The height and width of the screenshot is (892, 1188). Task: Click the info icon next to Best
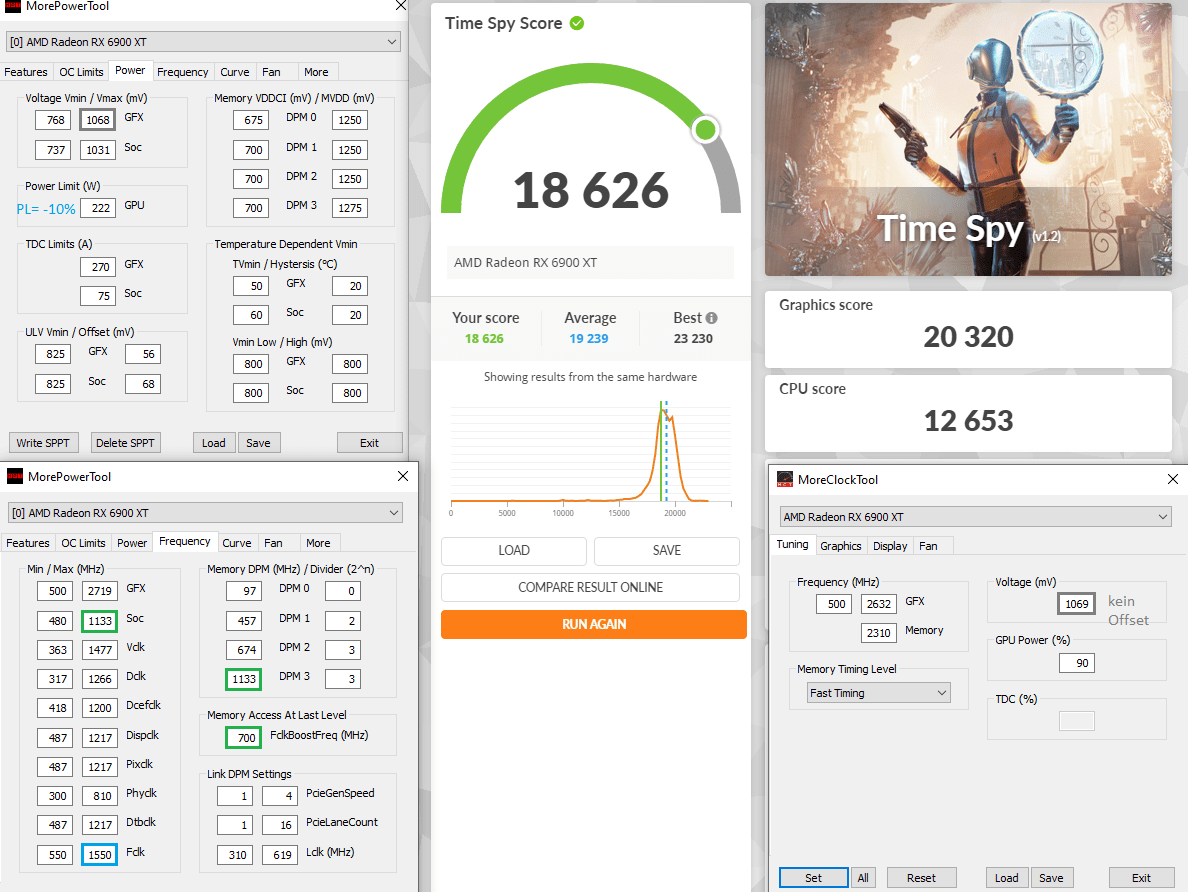(711, 318)
